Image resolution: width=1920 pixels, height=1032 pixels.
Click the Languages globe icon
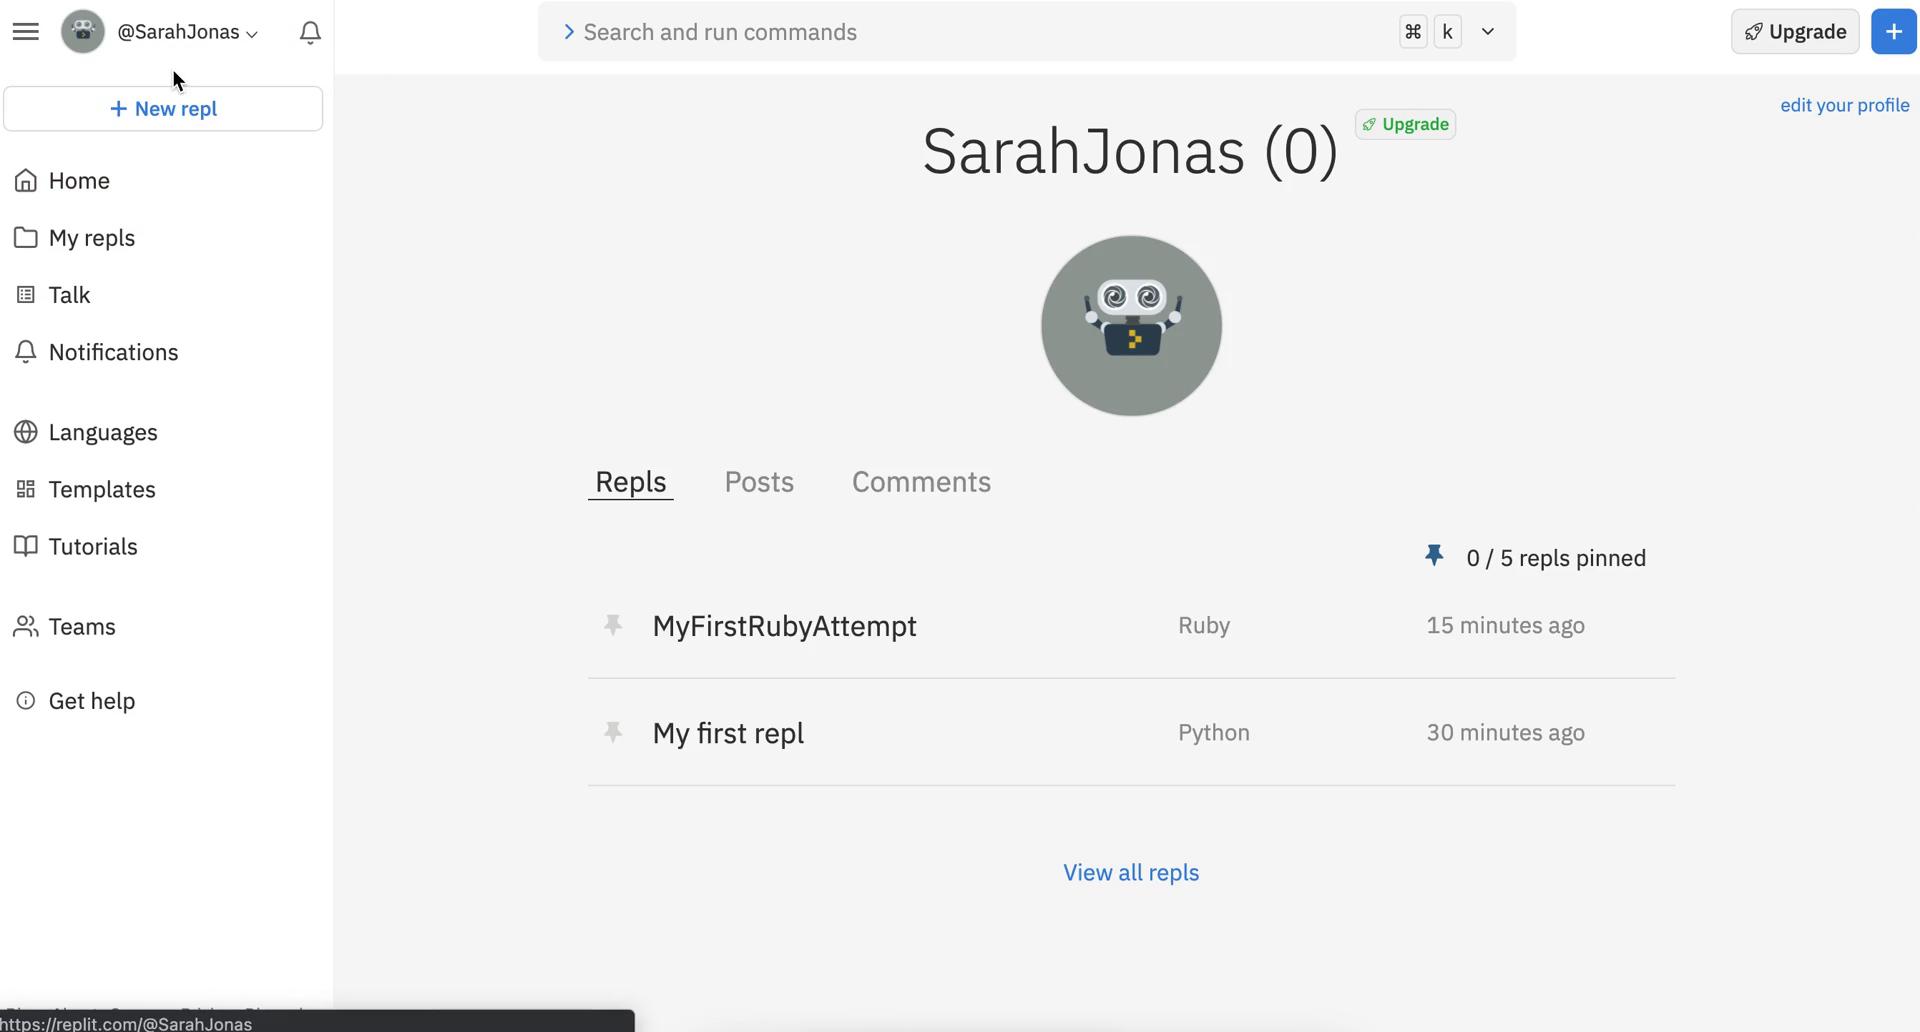pyautogui.click(x=26, y=432)
